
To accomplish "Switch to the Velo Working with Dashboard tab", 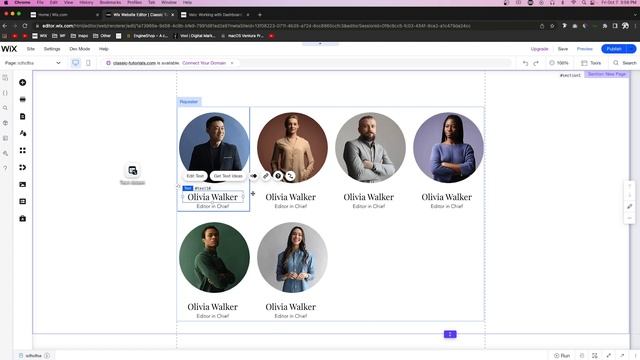I will pyautogui.click(x=215, y=15).
